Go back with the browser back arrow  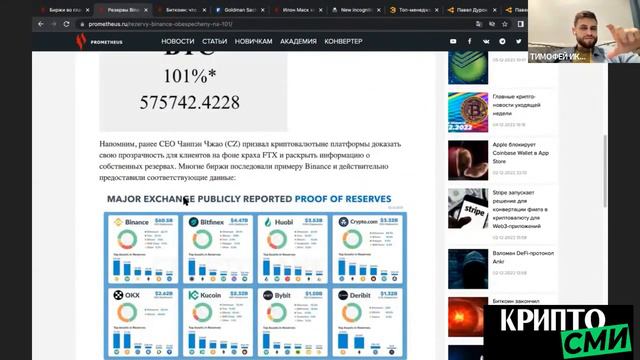[x=41, y=24]
